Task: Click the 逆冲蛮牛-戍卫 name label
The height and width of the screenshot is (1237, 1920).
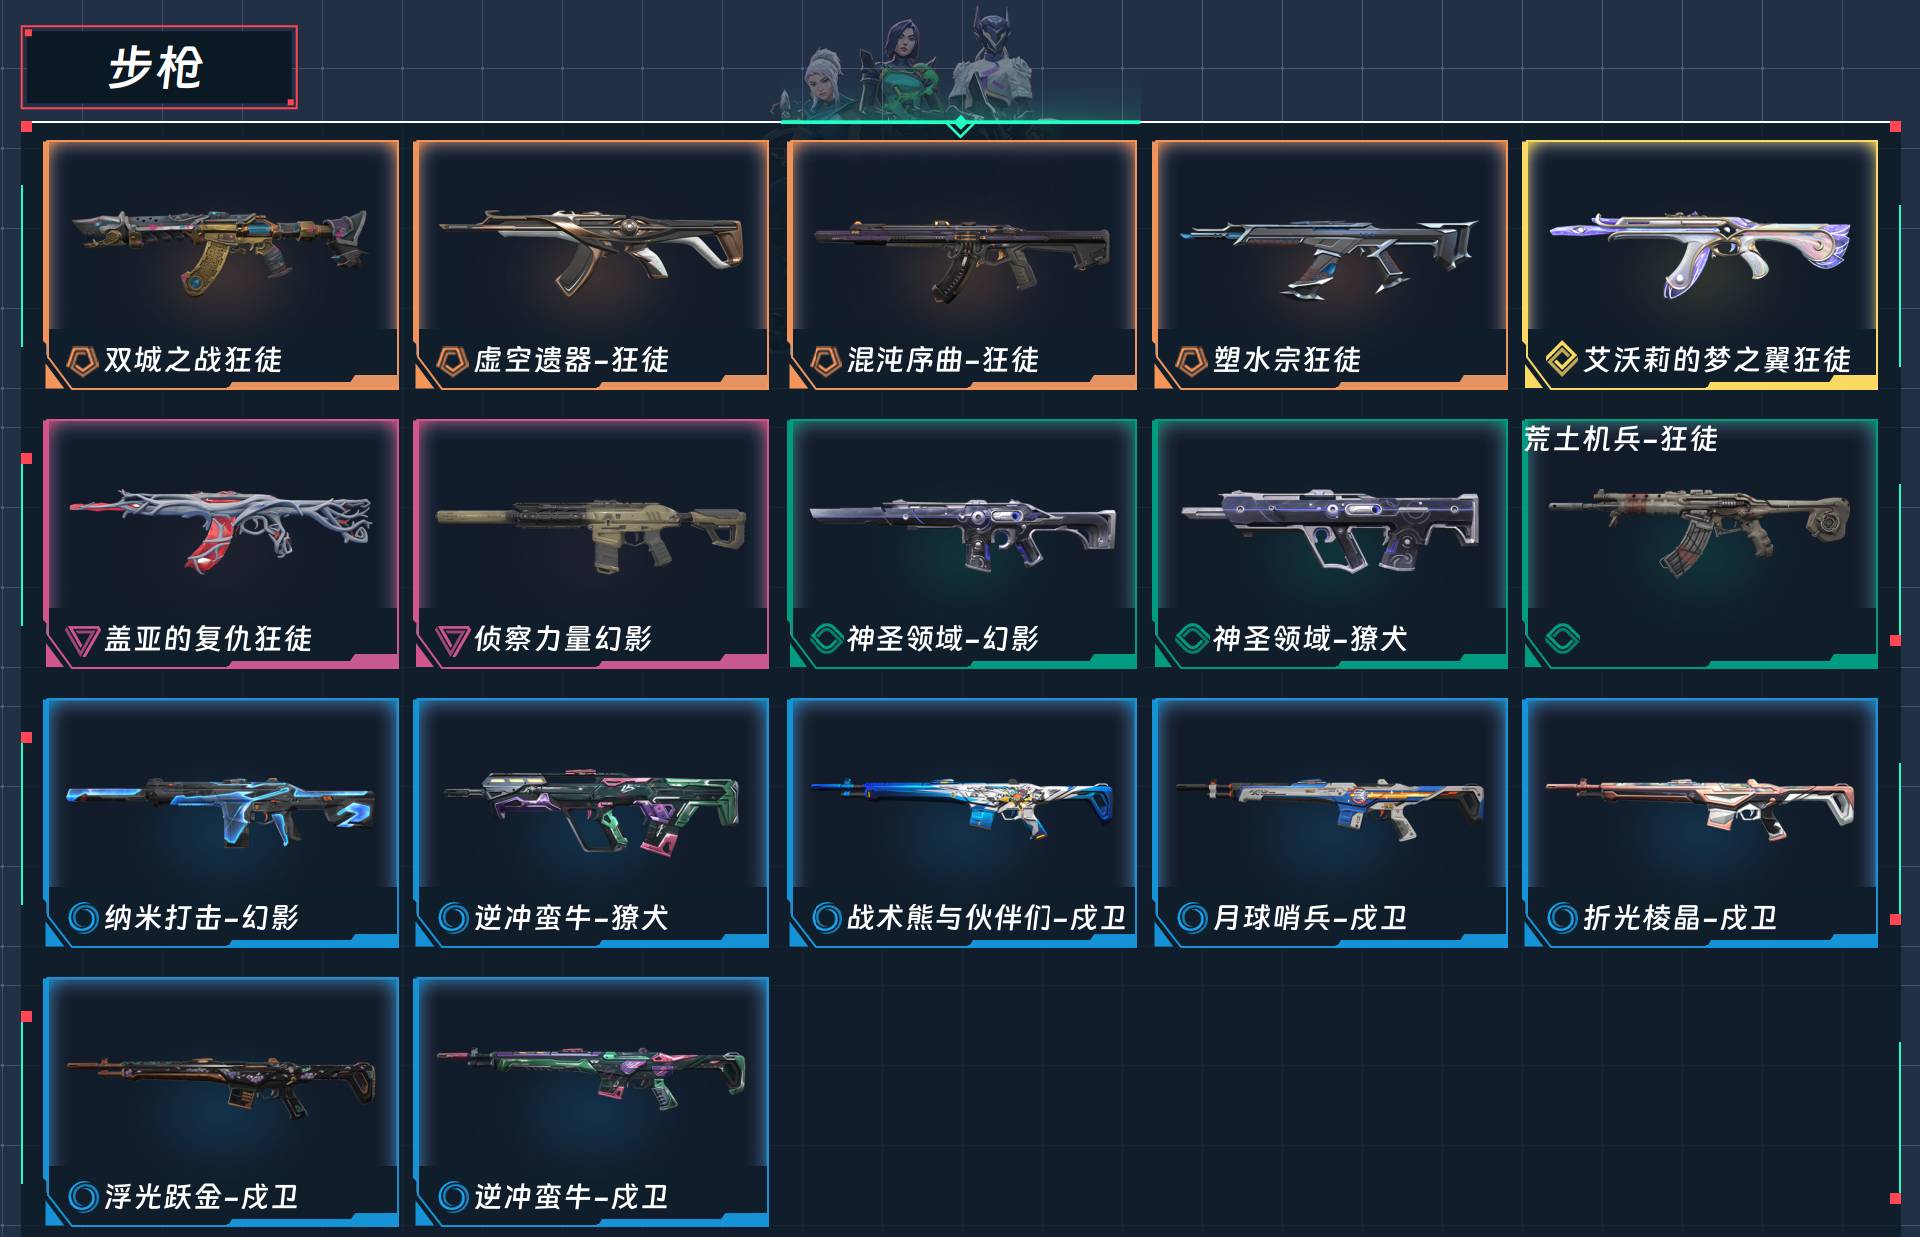Action: tap(571, 1196)
